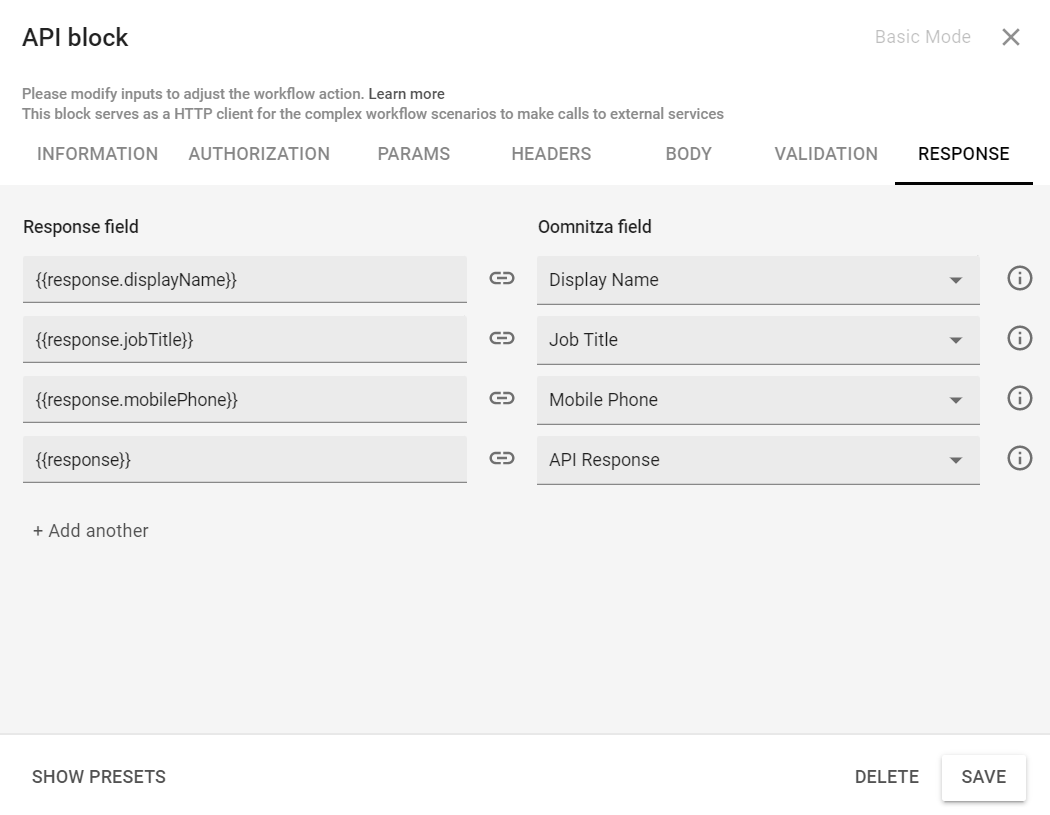Screen dimensions: 1050x815
Task: Open the Job Title field dropdown
Action: point(957,340)
